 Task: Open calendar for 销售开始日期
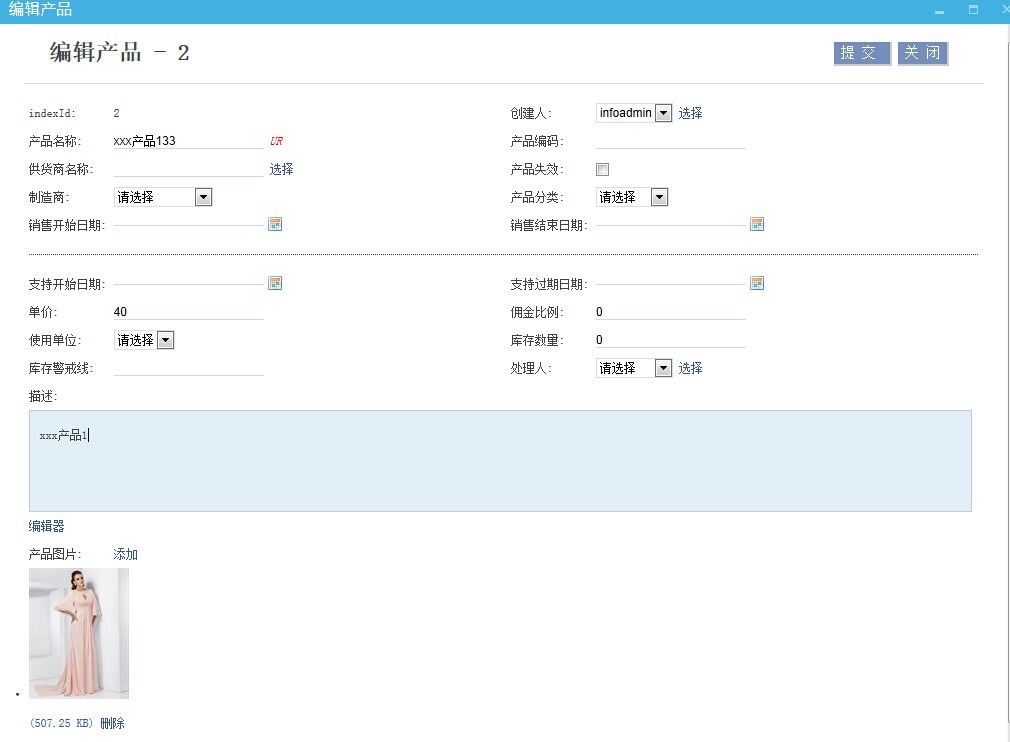pyautogui.click(x=275, y=224)
